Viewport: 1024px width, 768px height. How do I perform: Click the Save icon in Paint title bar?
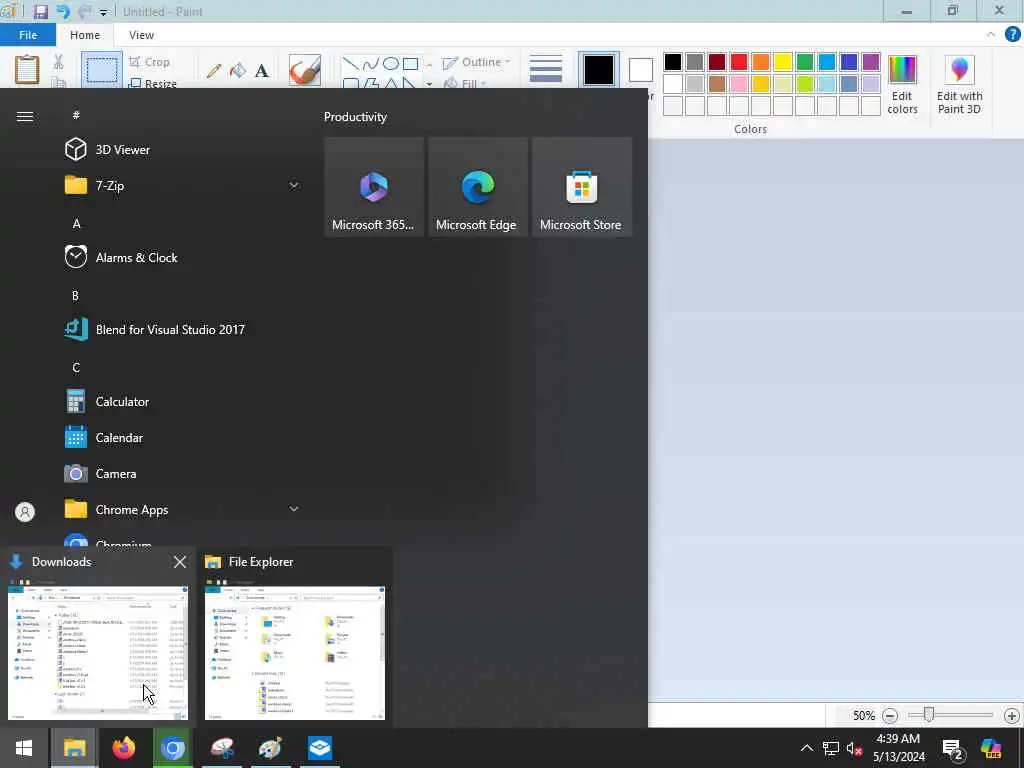click(x=40, y=12)
